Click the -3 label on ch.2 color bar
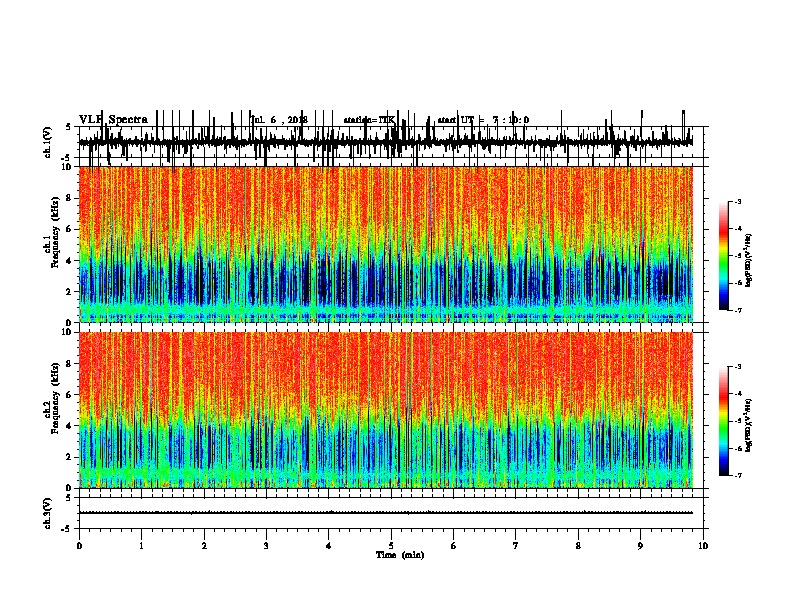Screen dimensions: 792x612 [737, 367]
